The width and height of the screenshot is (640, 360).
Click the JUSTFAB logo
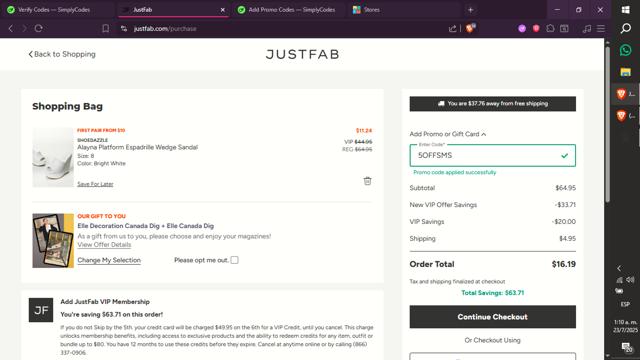pos(302,54)
